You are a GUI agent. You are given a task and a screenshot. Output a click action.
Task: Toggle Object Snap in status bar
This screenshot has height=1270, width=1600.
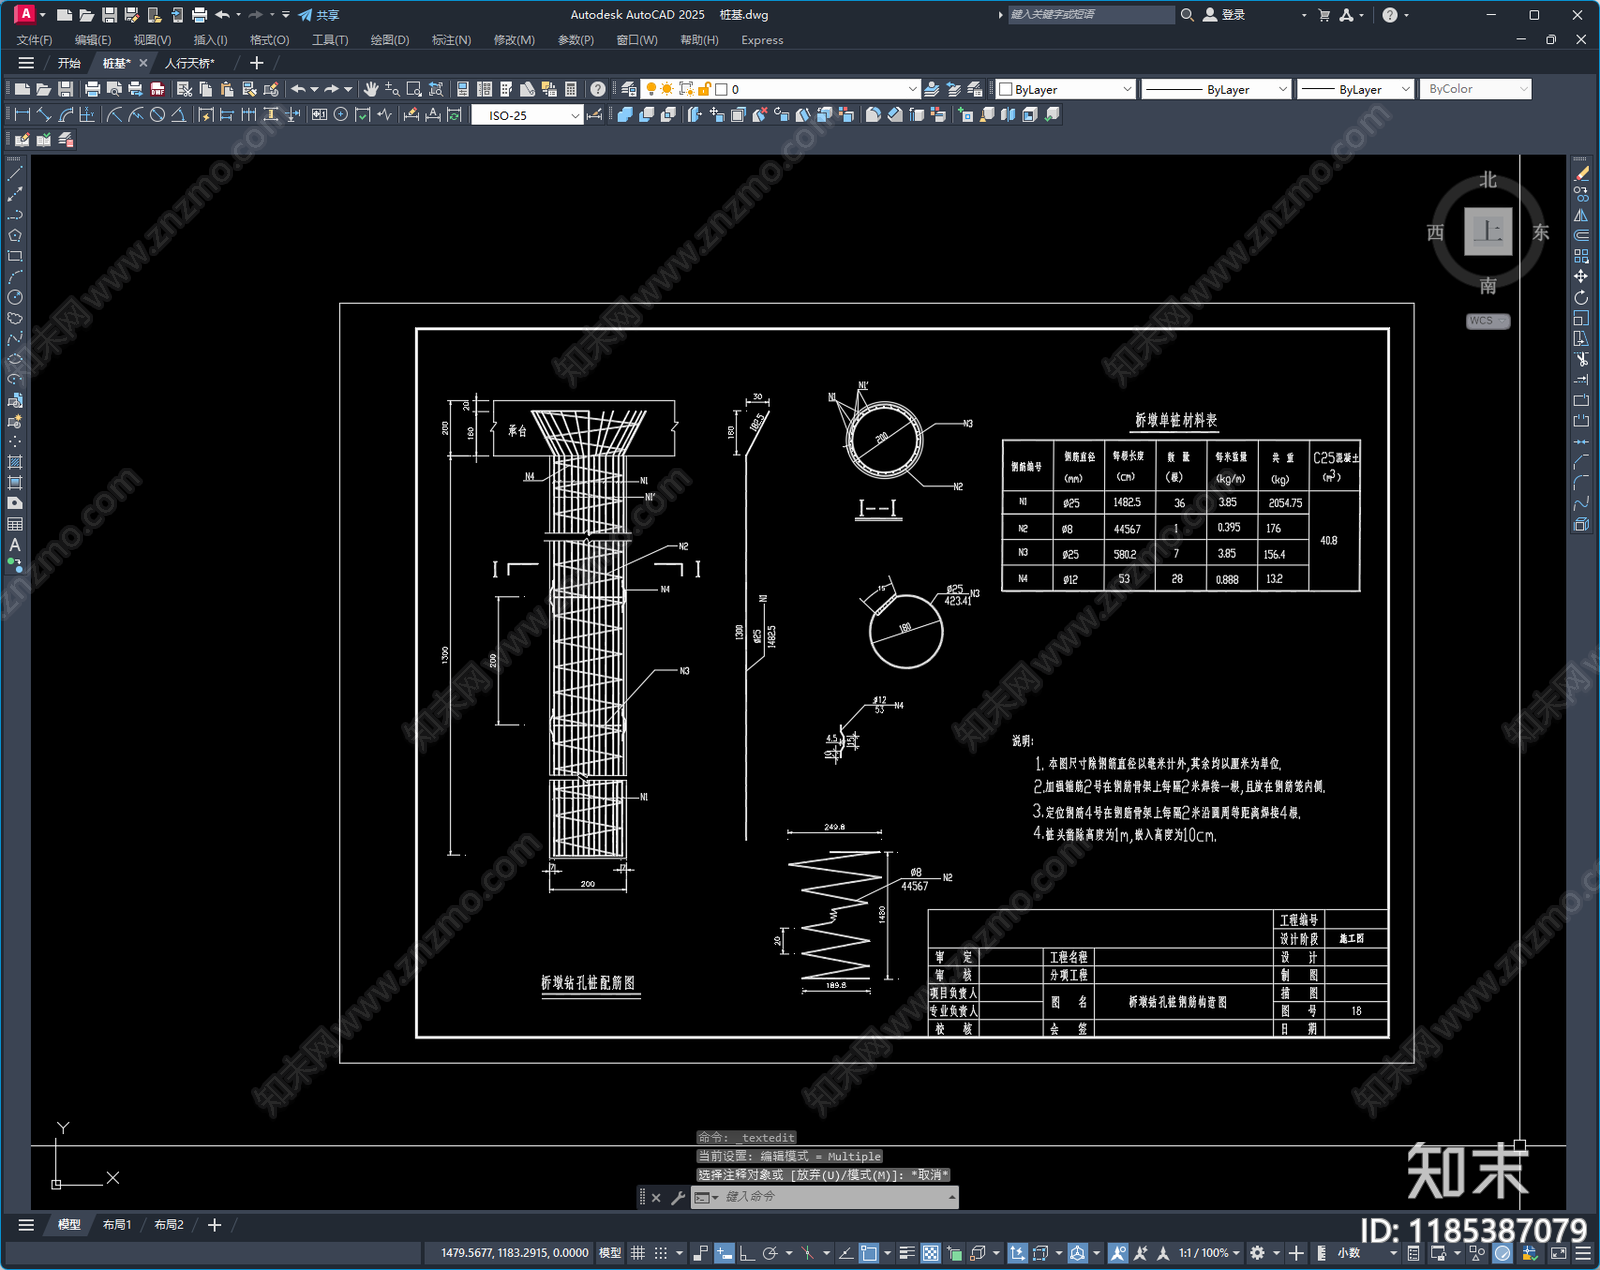coord(868,1253)
